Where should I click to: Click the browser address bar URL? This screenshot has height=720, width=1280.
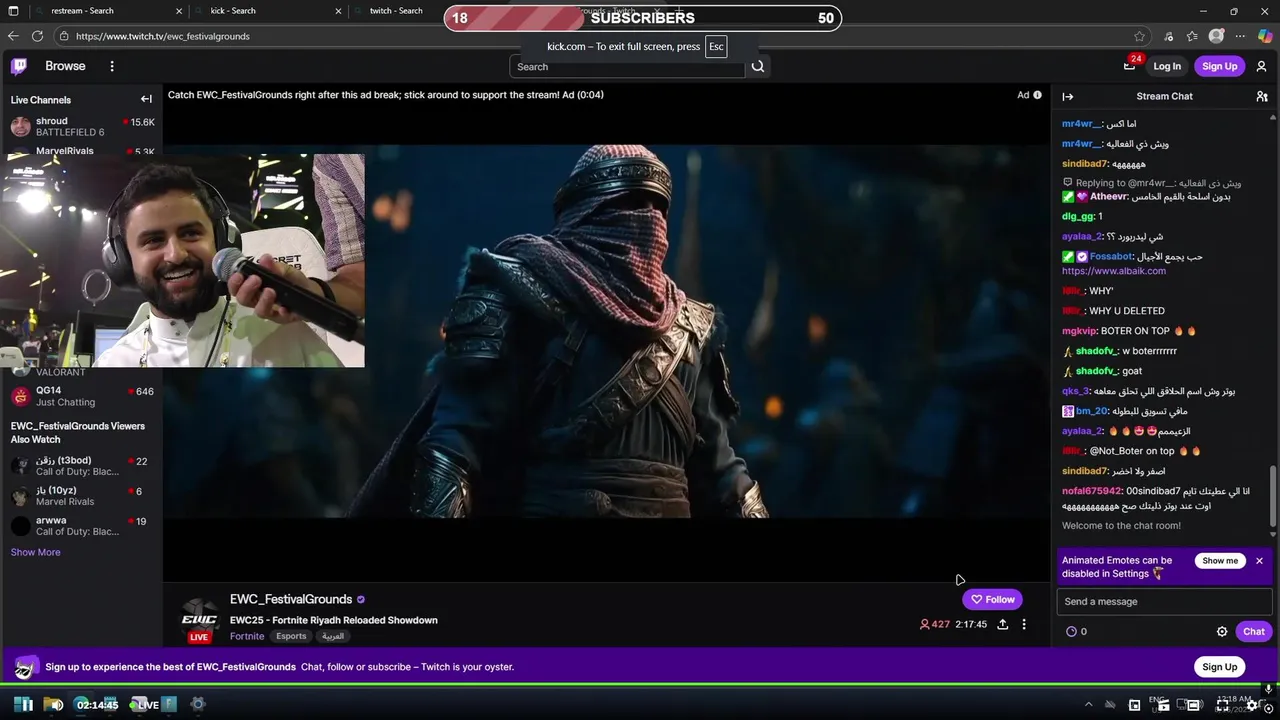coord(163,36)
